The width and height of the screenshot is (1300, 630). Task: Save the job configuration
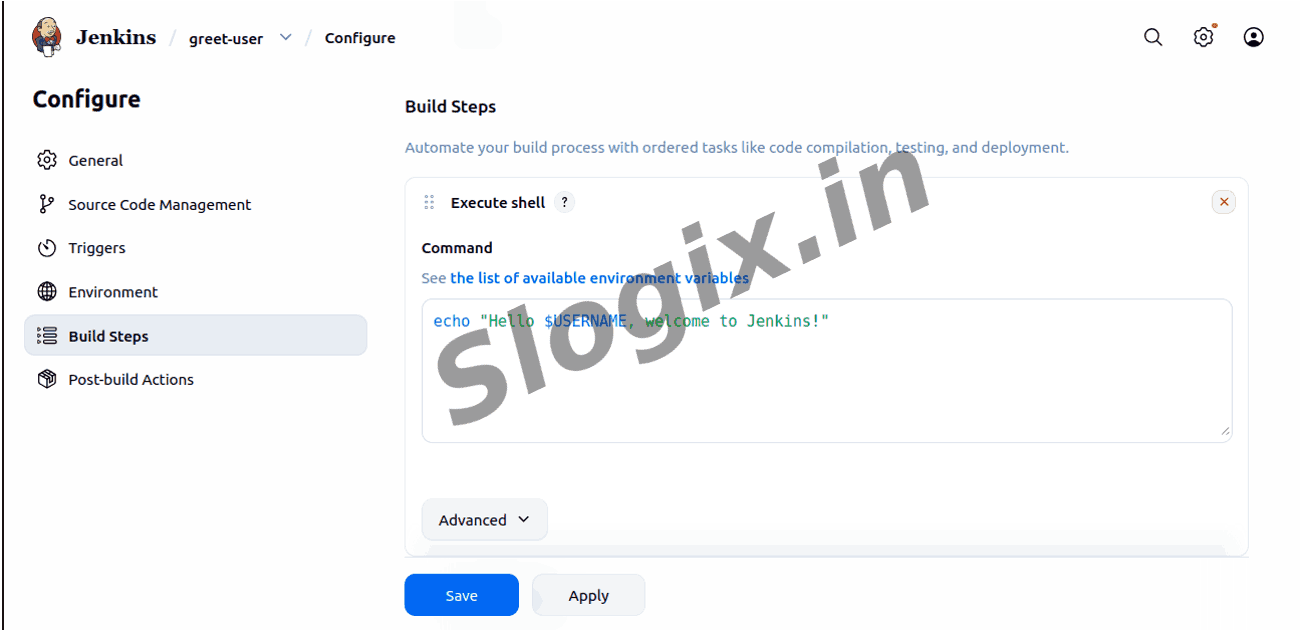click(x=461, y=595)
